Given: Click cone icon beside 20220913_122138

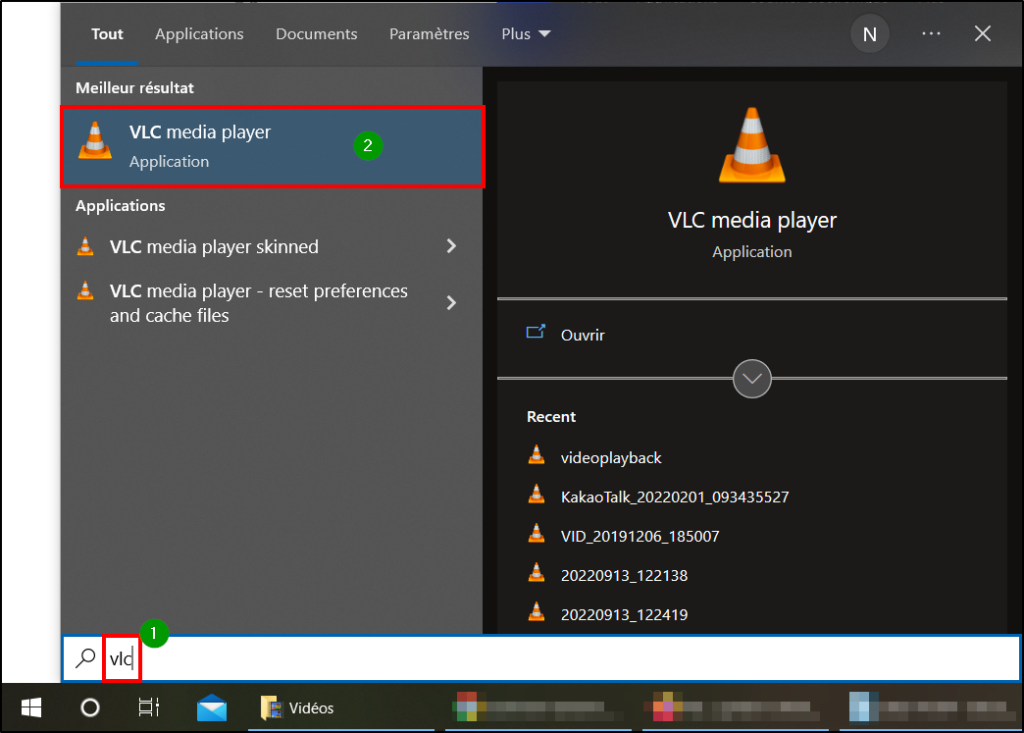Looking at the screenshot, I should [x=536, y=573].
